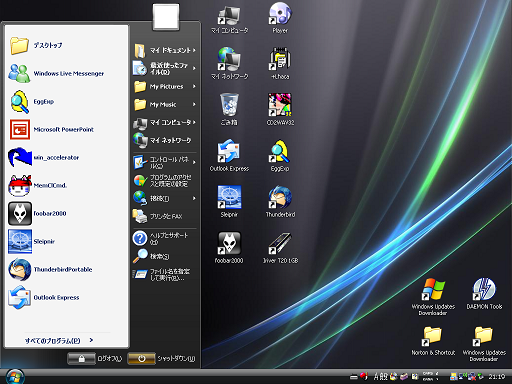Open Windows Live Messenger from Start menu
512x384 pixels.
(x=67, y=73)
